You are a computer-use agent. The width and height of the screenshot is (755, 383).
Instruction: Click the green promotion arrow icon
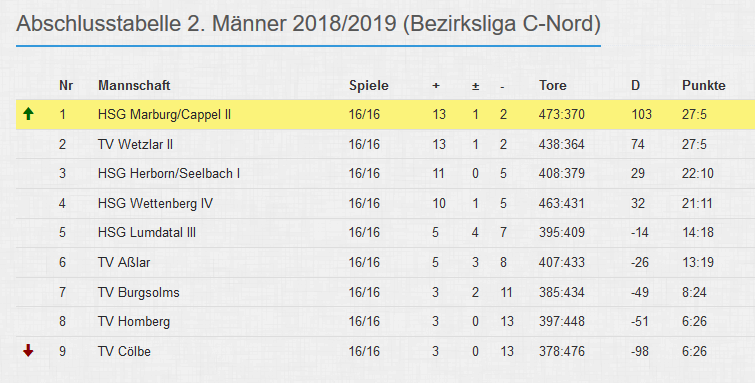(28, 114)
